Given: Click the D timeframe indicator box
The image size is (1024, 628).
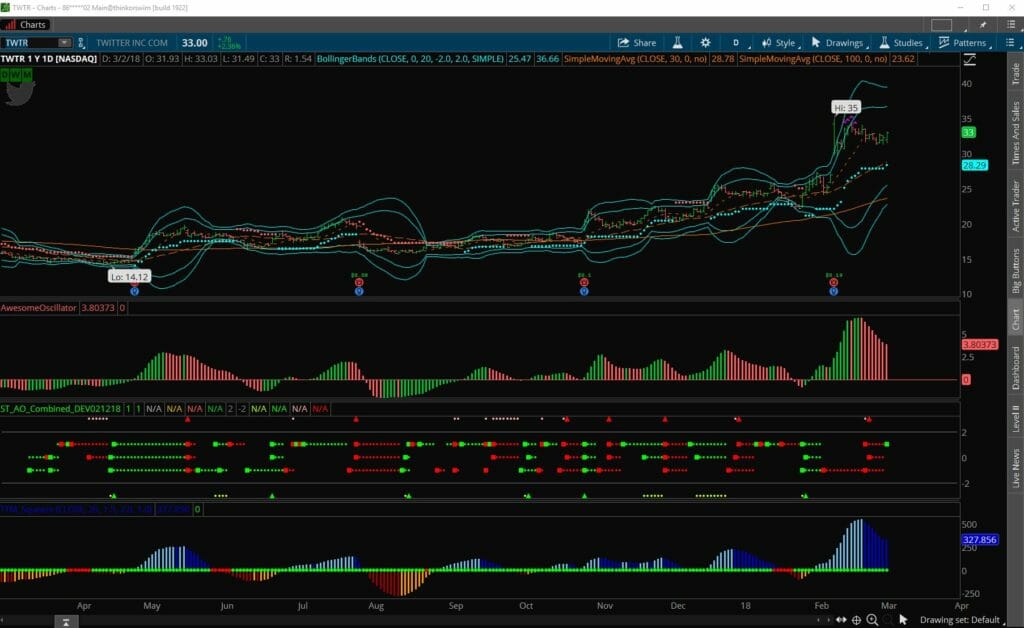Looking at the screenshot, I should (x=5, y=74).
